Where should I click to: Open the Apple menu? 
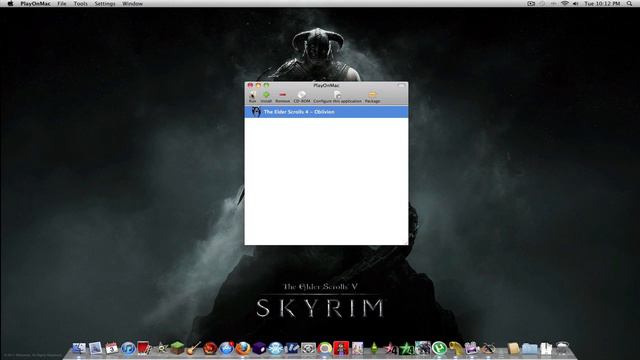[10, 4]
